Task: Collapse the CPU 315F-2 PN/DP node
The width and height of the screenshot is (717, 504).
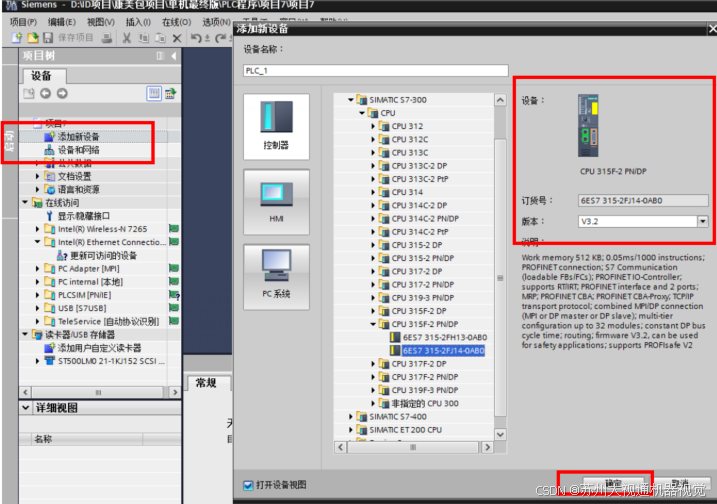Action: pyautogui.click(x=373, y=324)
